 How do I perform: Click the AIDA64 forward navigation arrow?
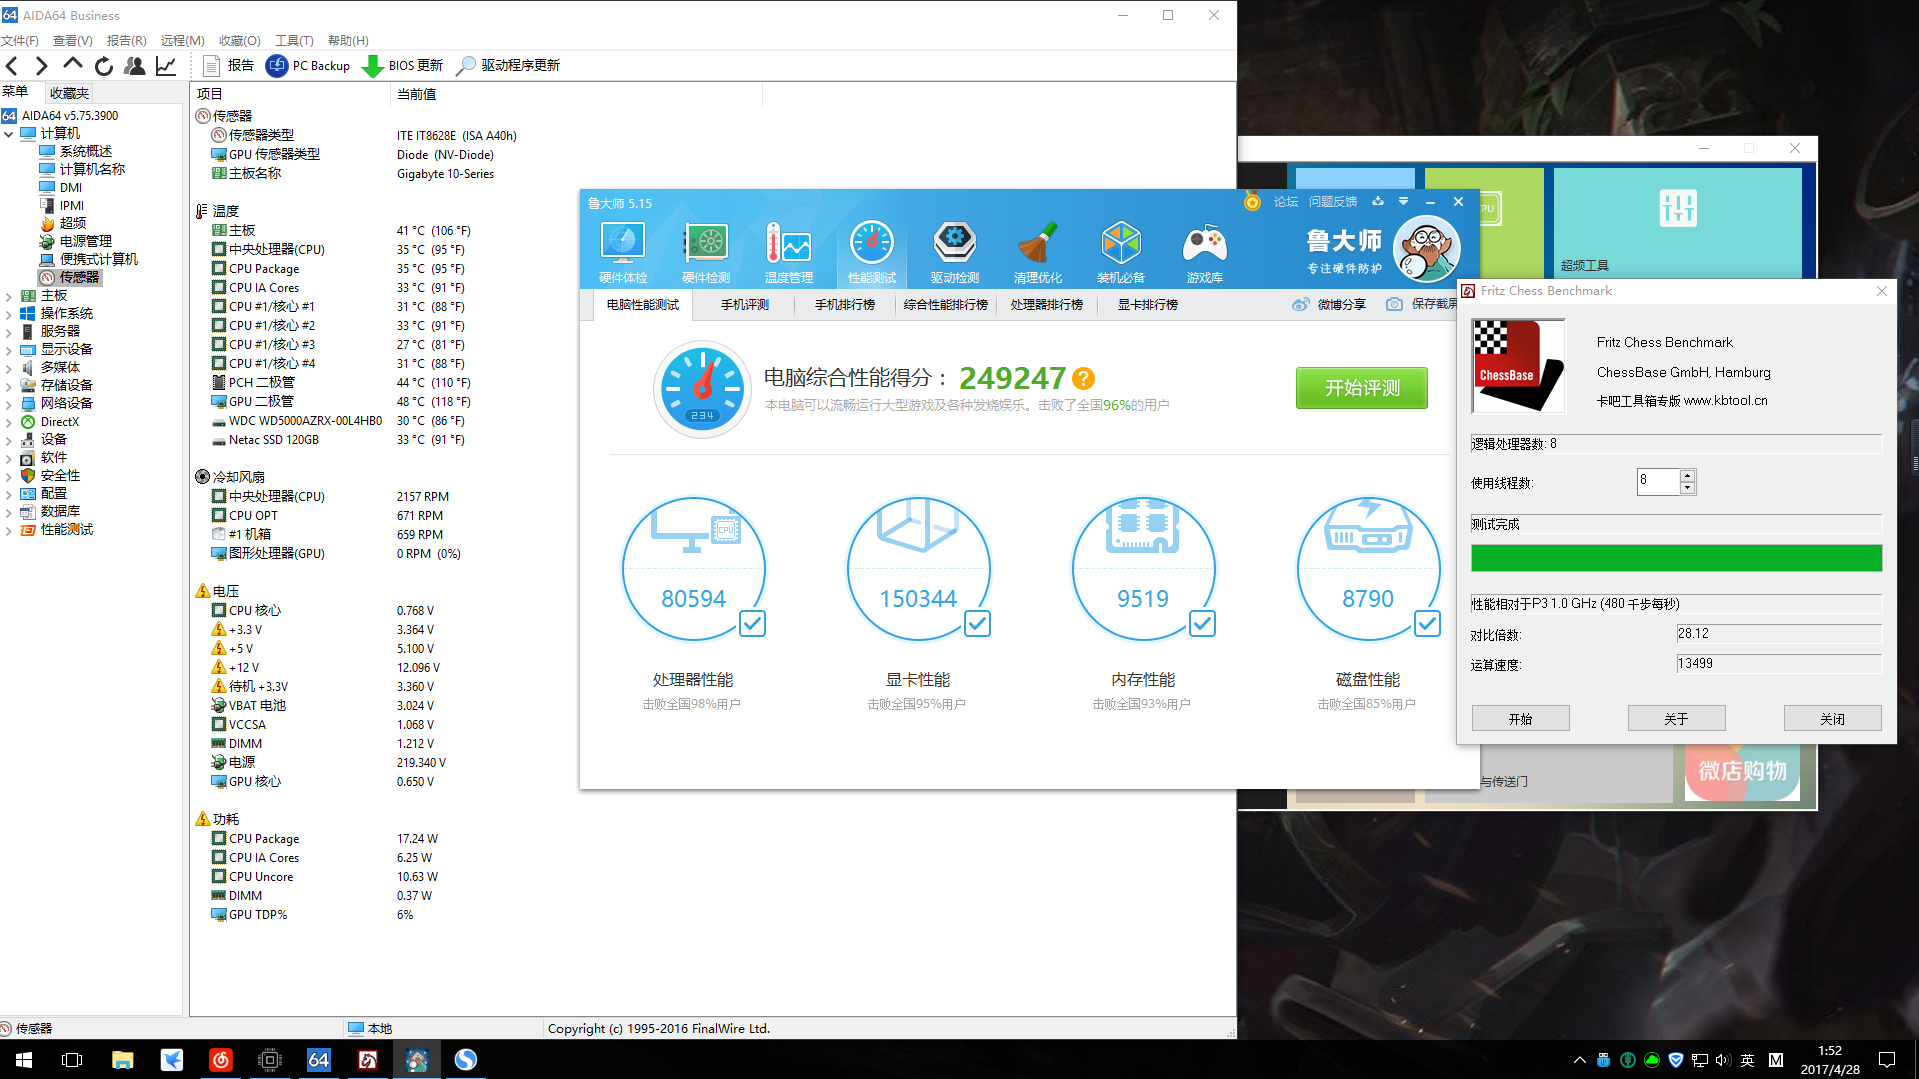(x=41, y=66)
